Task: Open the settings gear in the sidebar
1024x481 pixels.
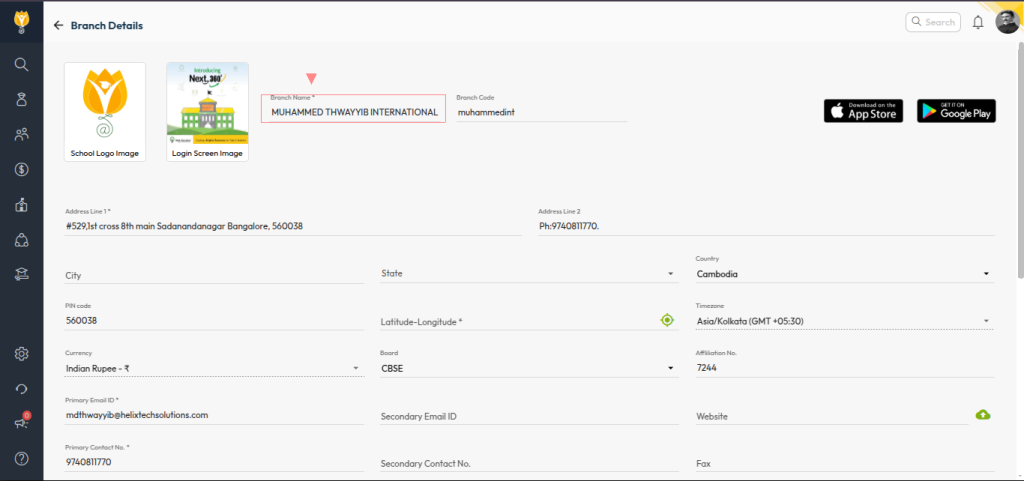Action: tap(21, 354)
